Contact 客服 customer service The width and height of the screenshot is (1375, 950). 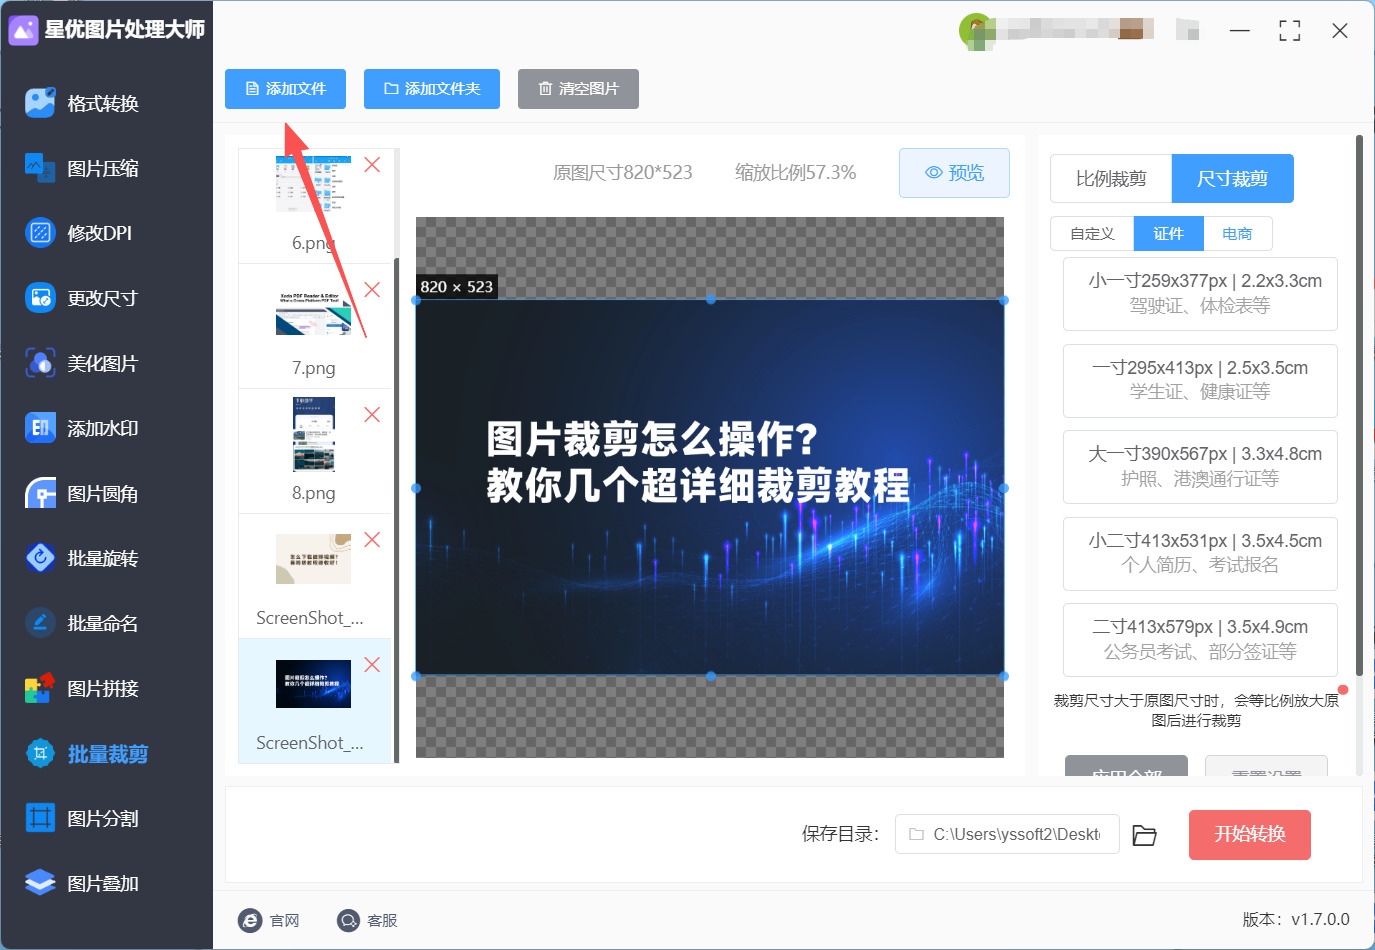[x=367, y=920]
